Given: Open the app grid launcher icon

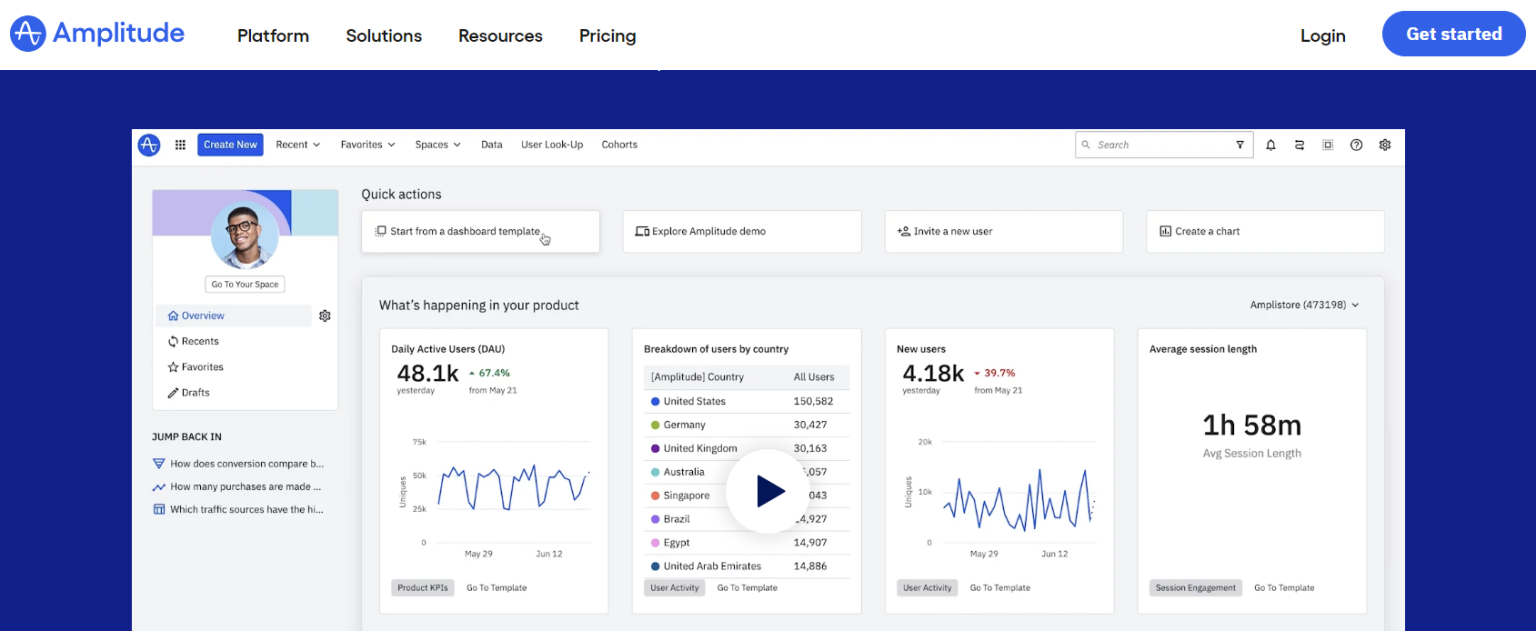Looking at the screenshot, I should [x=180, y=144].
